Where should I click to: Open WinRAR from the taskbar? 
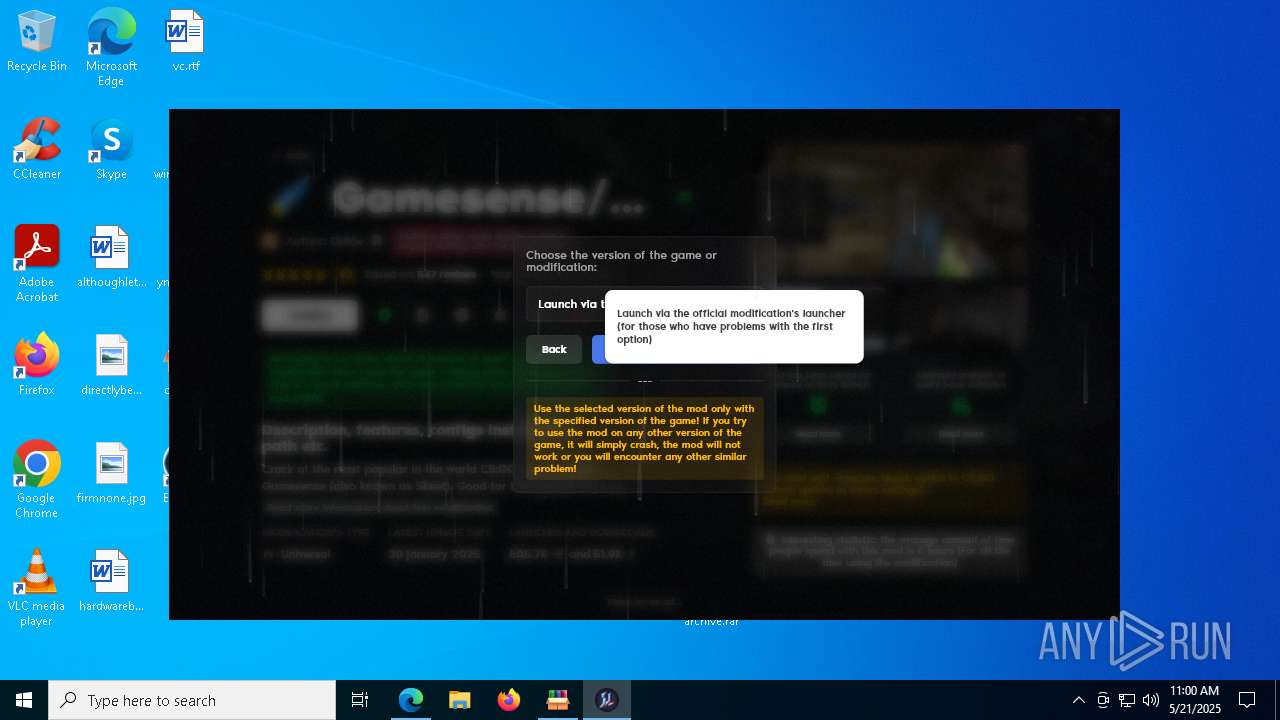pos(558,700)
